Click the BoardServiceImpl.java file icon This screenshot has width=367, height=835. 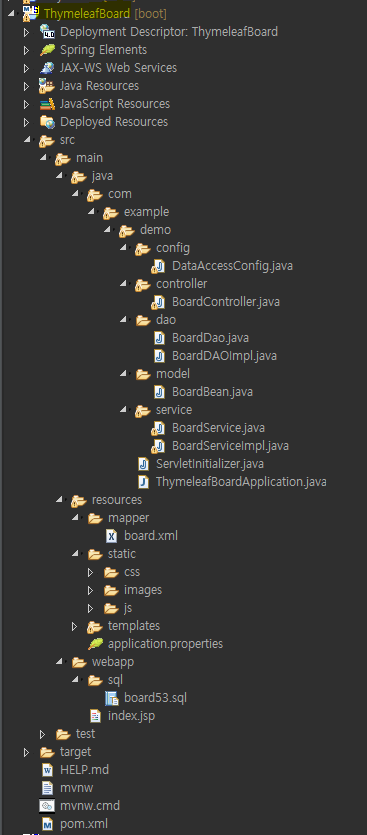tap(159, 446)
